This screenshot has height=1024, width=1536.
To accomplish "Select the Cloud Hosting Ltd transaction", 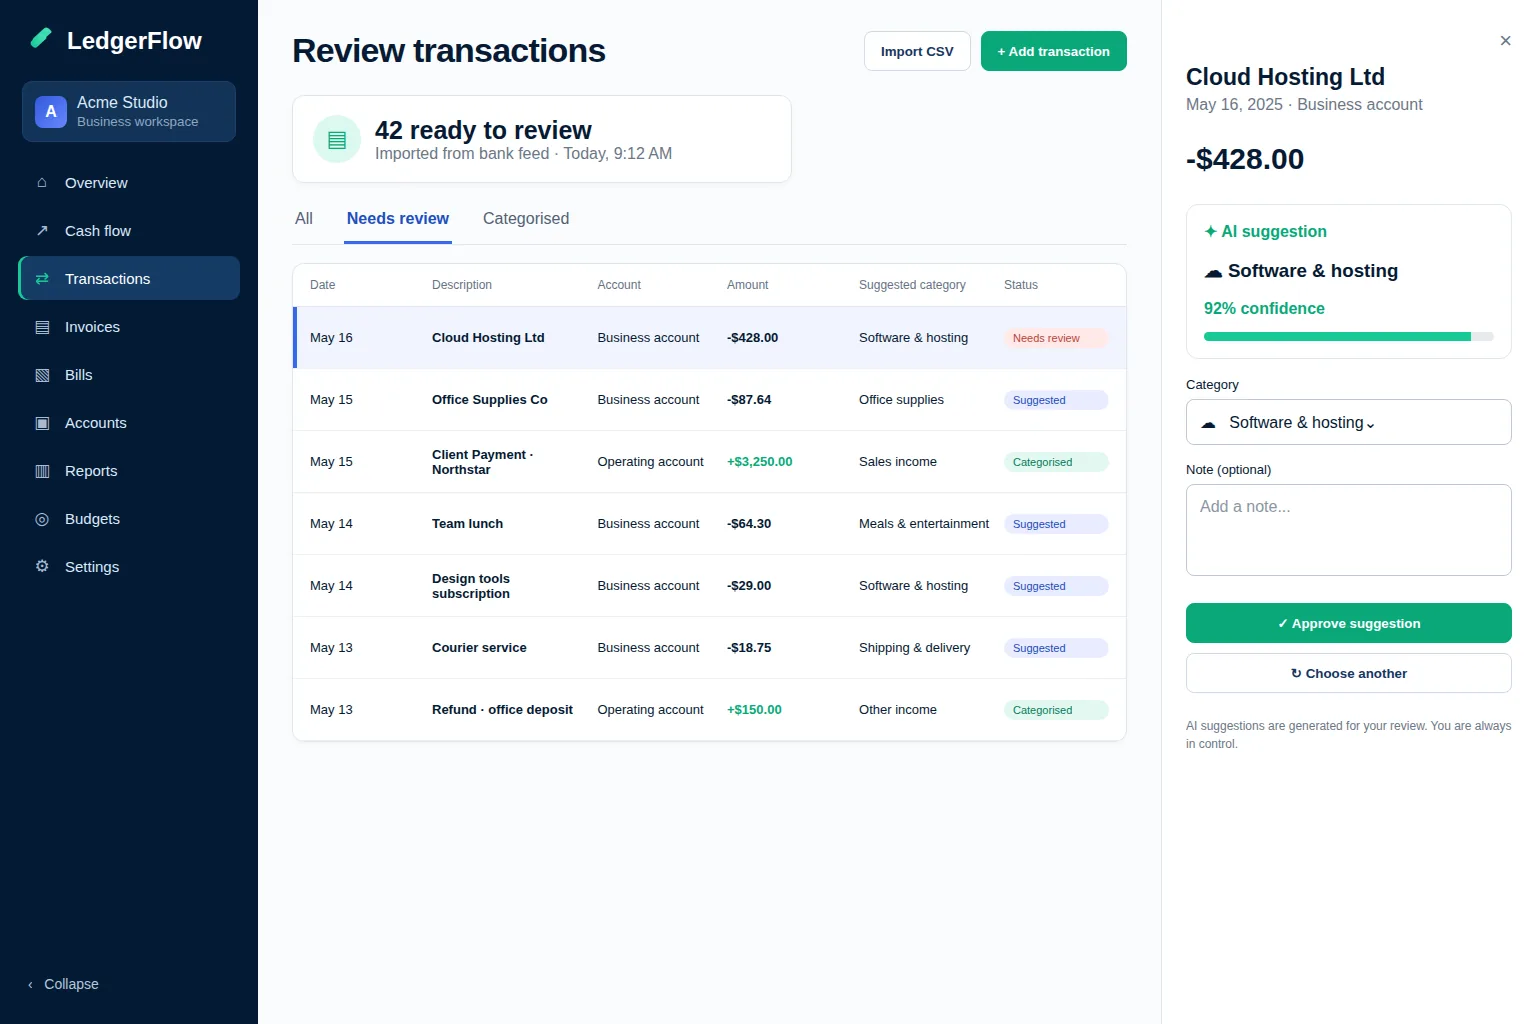I will (x=709, y=338).
